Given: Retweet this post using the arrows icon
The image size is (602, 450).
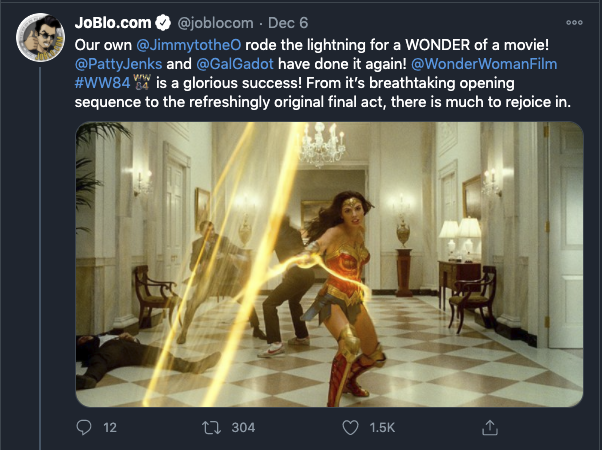Looking at the screenshot, I should click(x=212, y=427).
